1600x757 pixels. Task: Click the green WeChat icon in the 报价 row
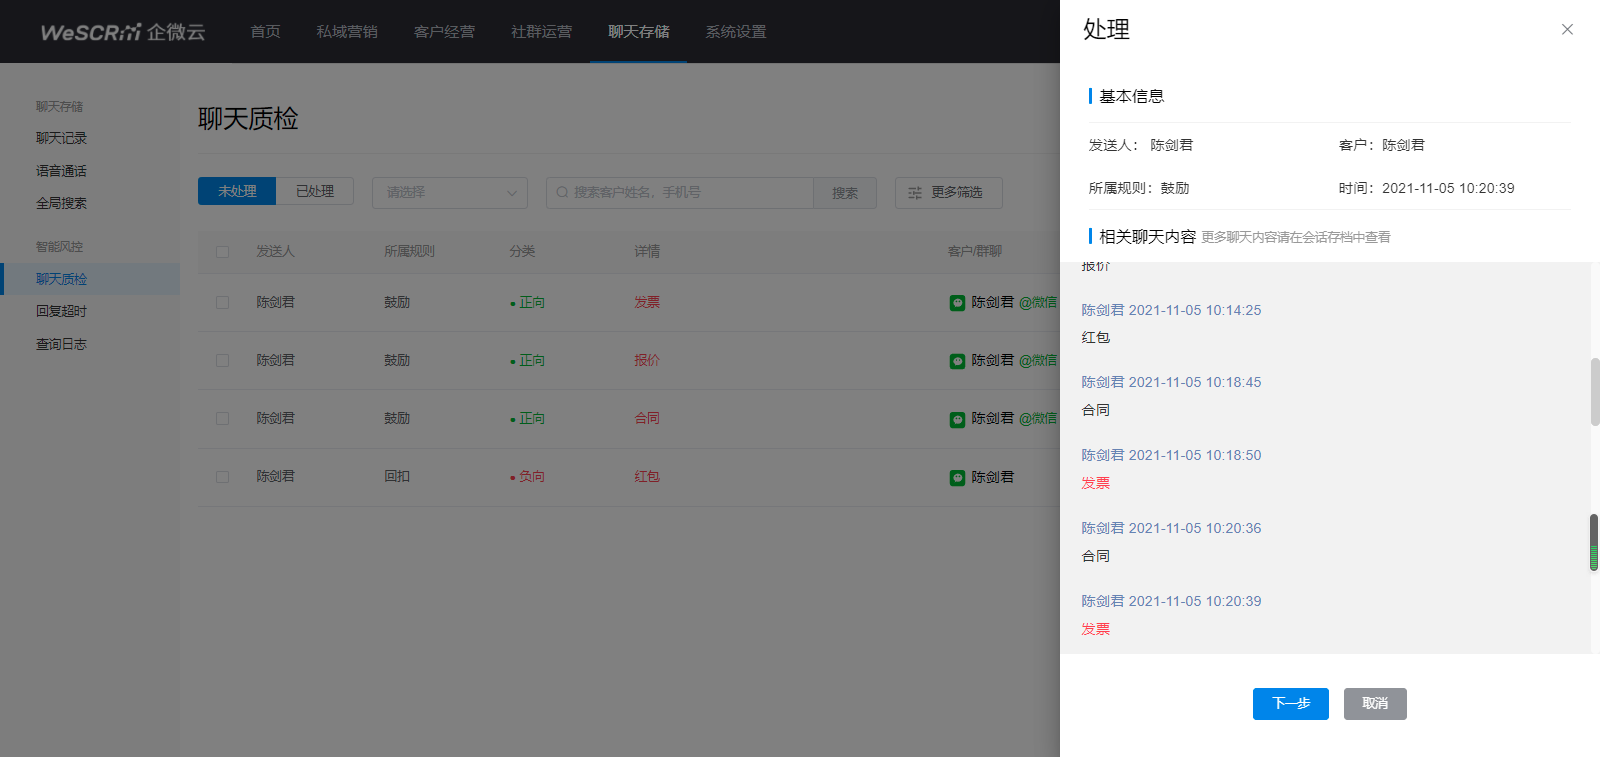point(957,360)
